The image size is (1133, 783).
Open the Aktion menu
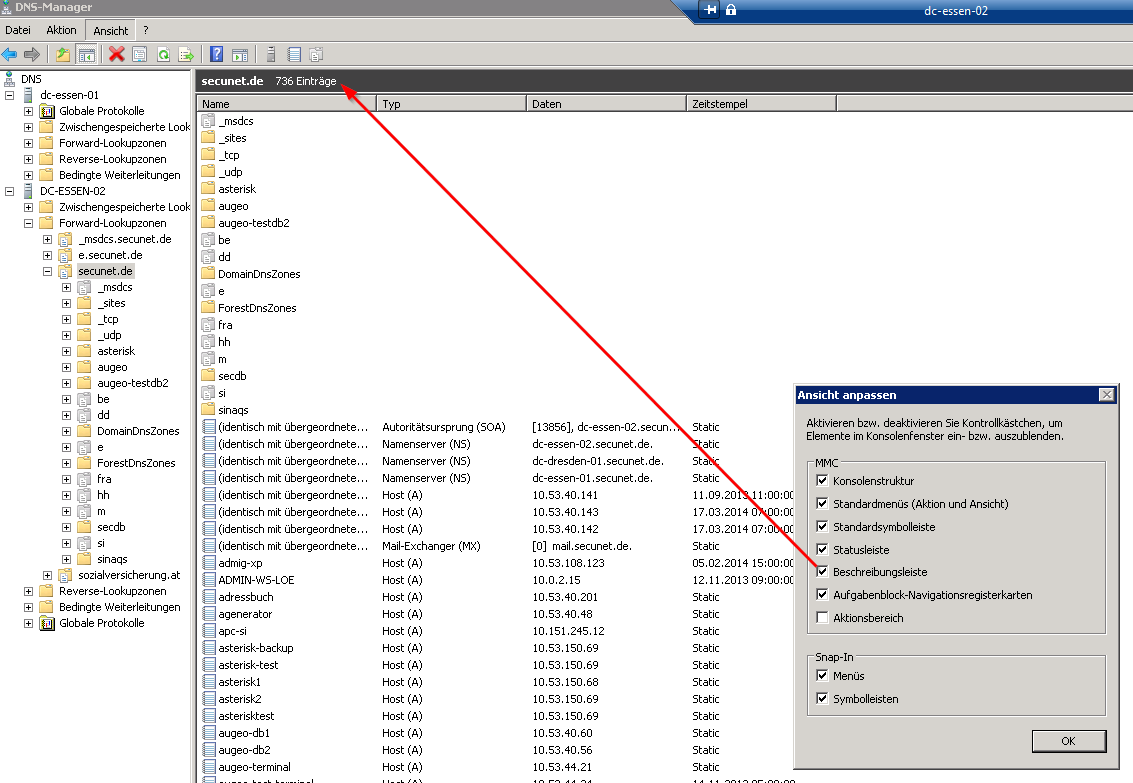click(x=61, y=30)
